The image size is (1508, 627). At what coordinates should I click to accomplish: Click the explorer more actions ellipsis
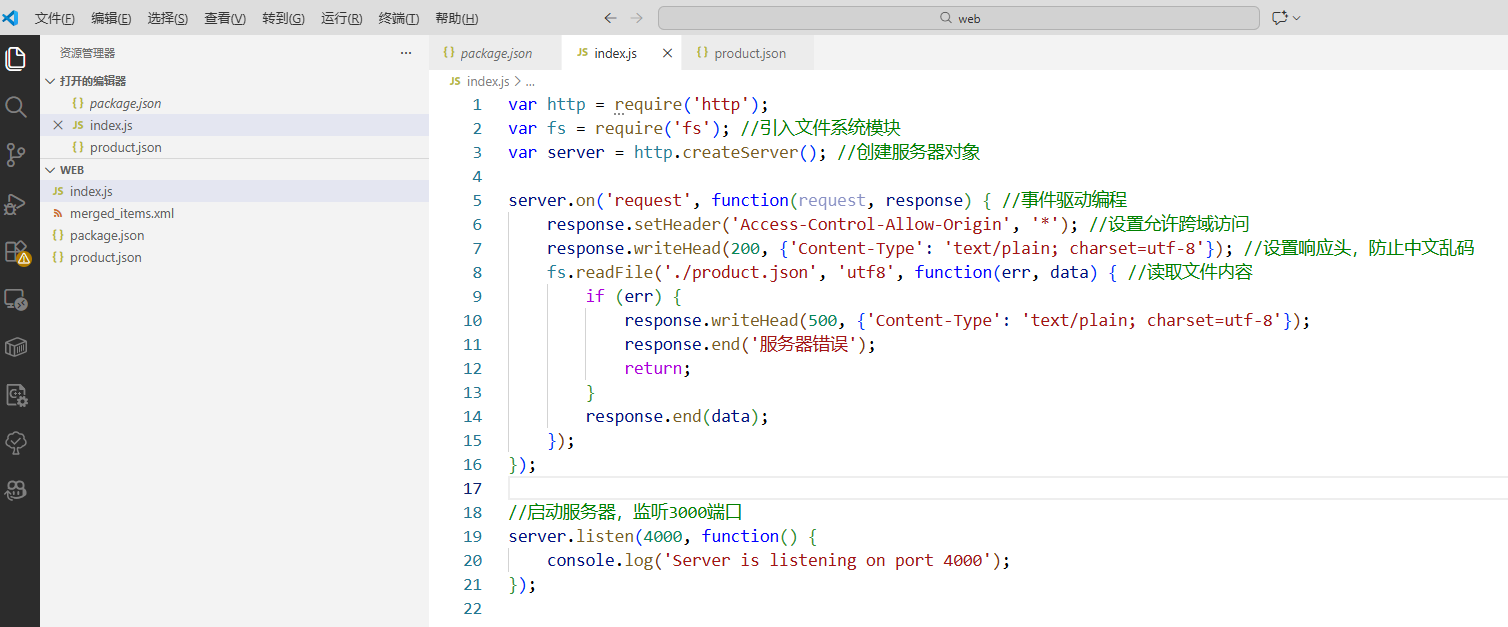pos(405,53)
